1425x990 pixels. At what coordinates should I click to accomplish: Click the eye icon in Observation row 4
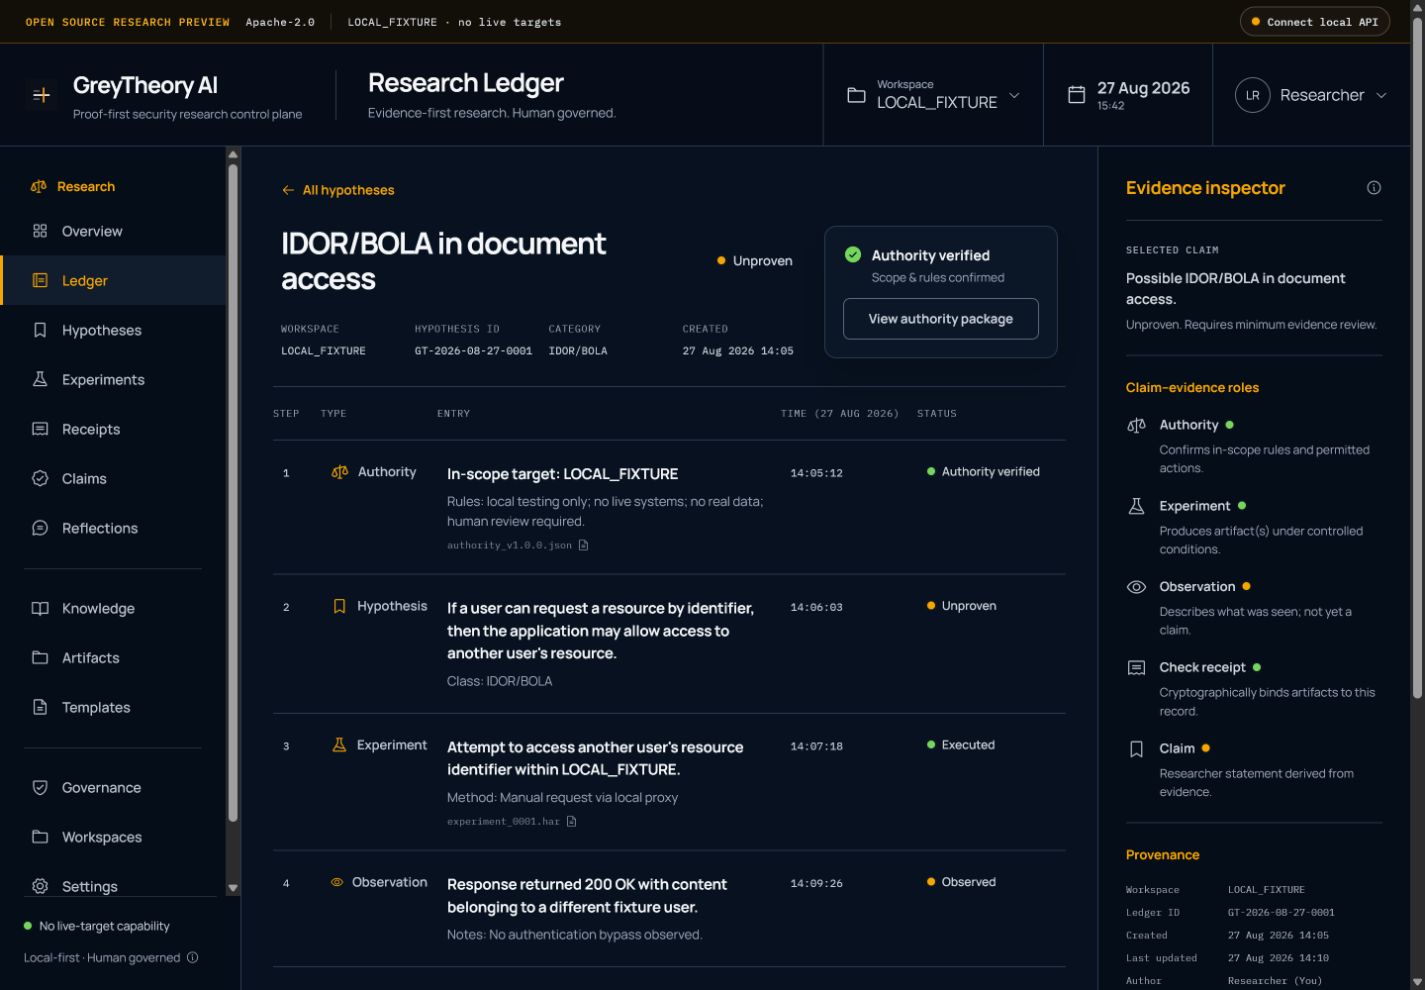[337, 882]
